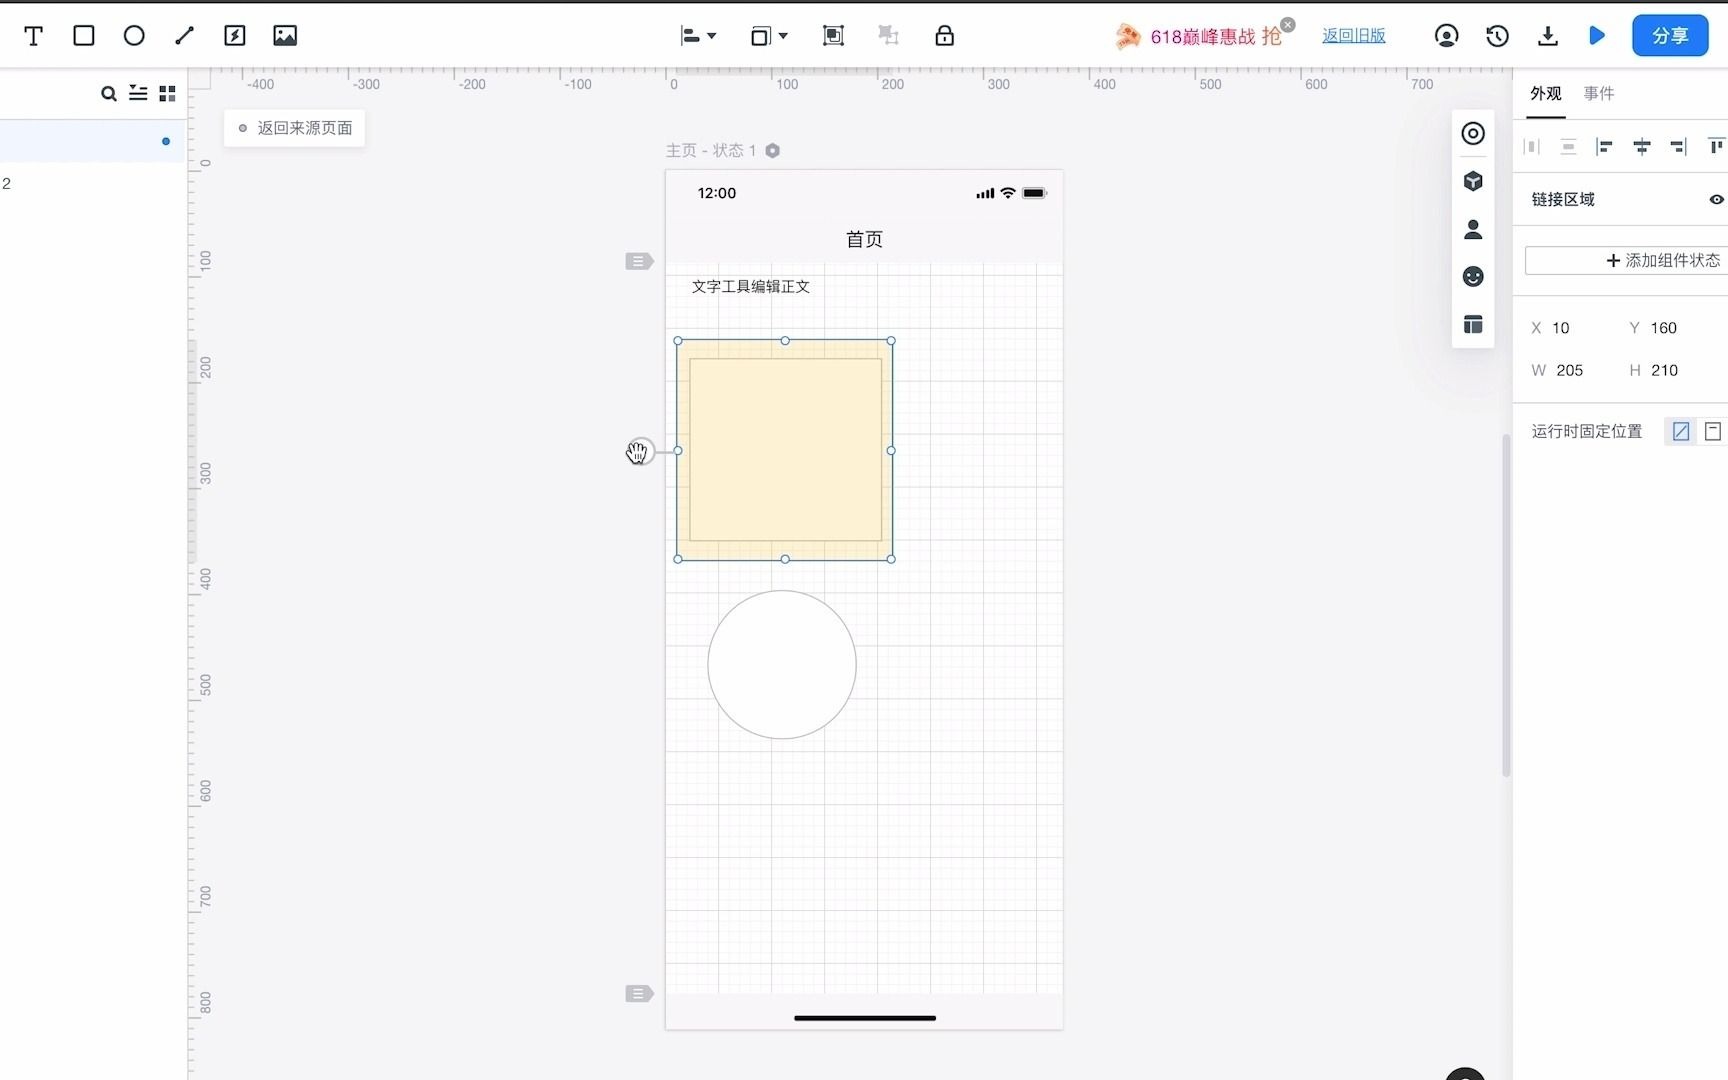Select the highlighted page row in left panel
The width and height of the screenshot is (1728, 1080).
pyautogui.click(x=93, y=142)
